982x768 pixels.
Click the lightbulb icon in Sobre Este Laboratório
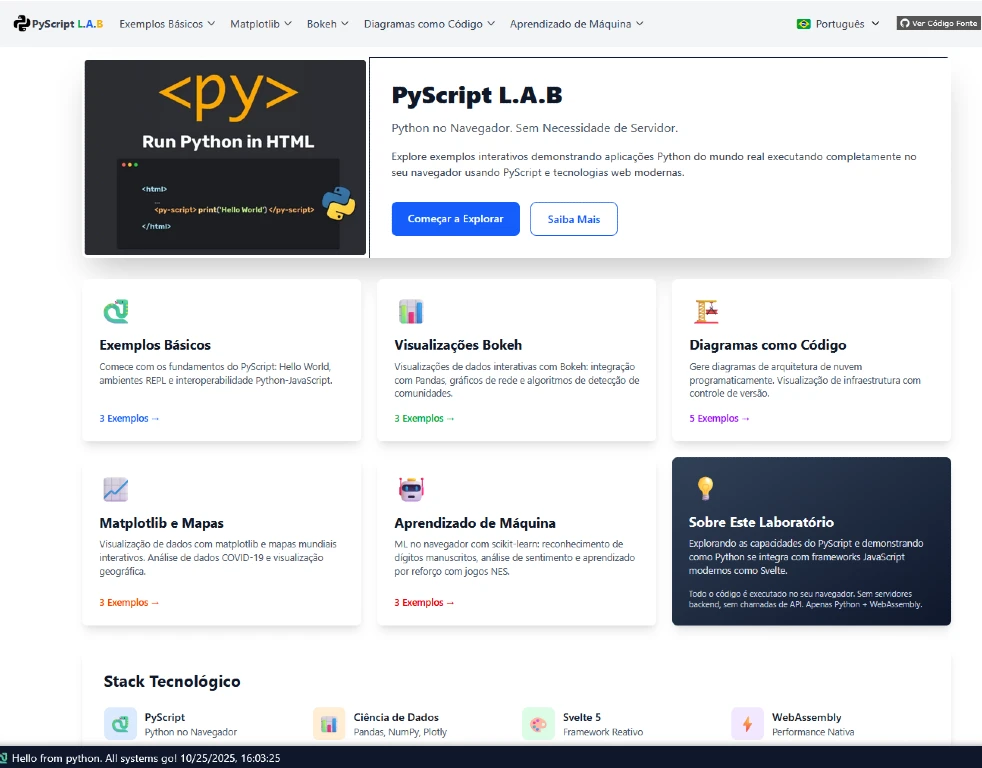[705, 488]
